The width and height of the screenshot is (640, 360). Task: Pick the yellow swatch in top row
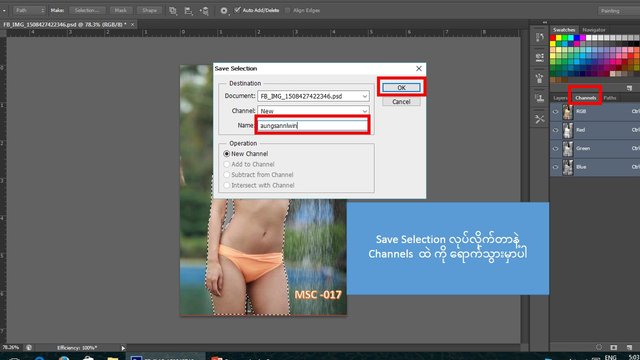coord(559,38)
